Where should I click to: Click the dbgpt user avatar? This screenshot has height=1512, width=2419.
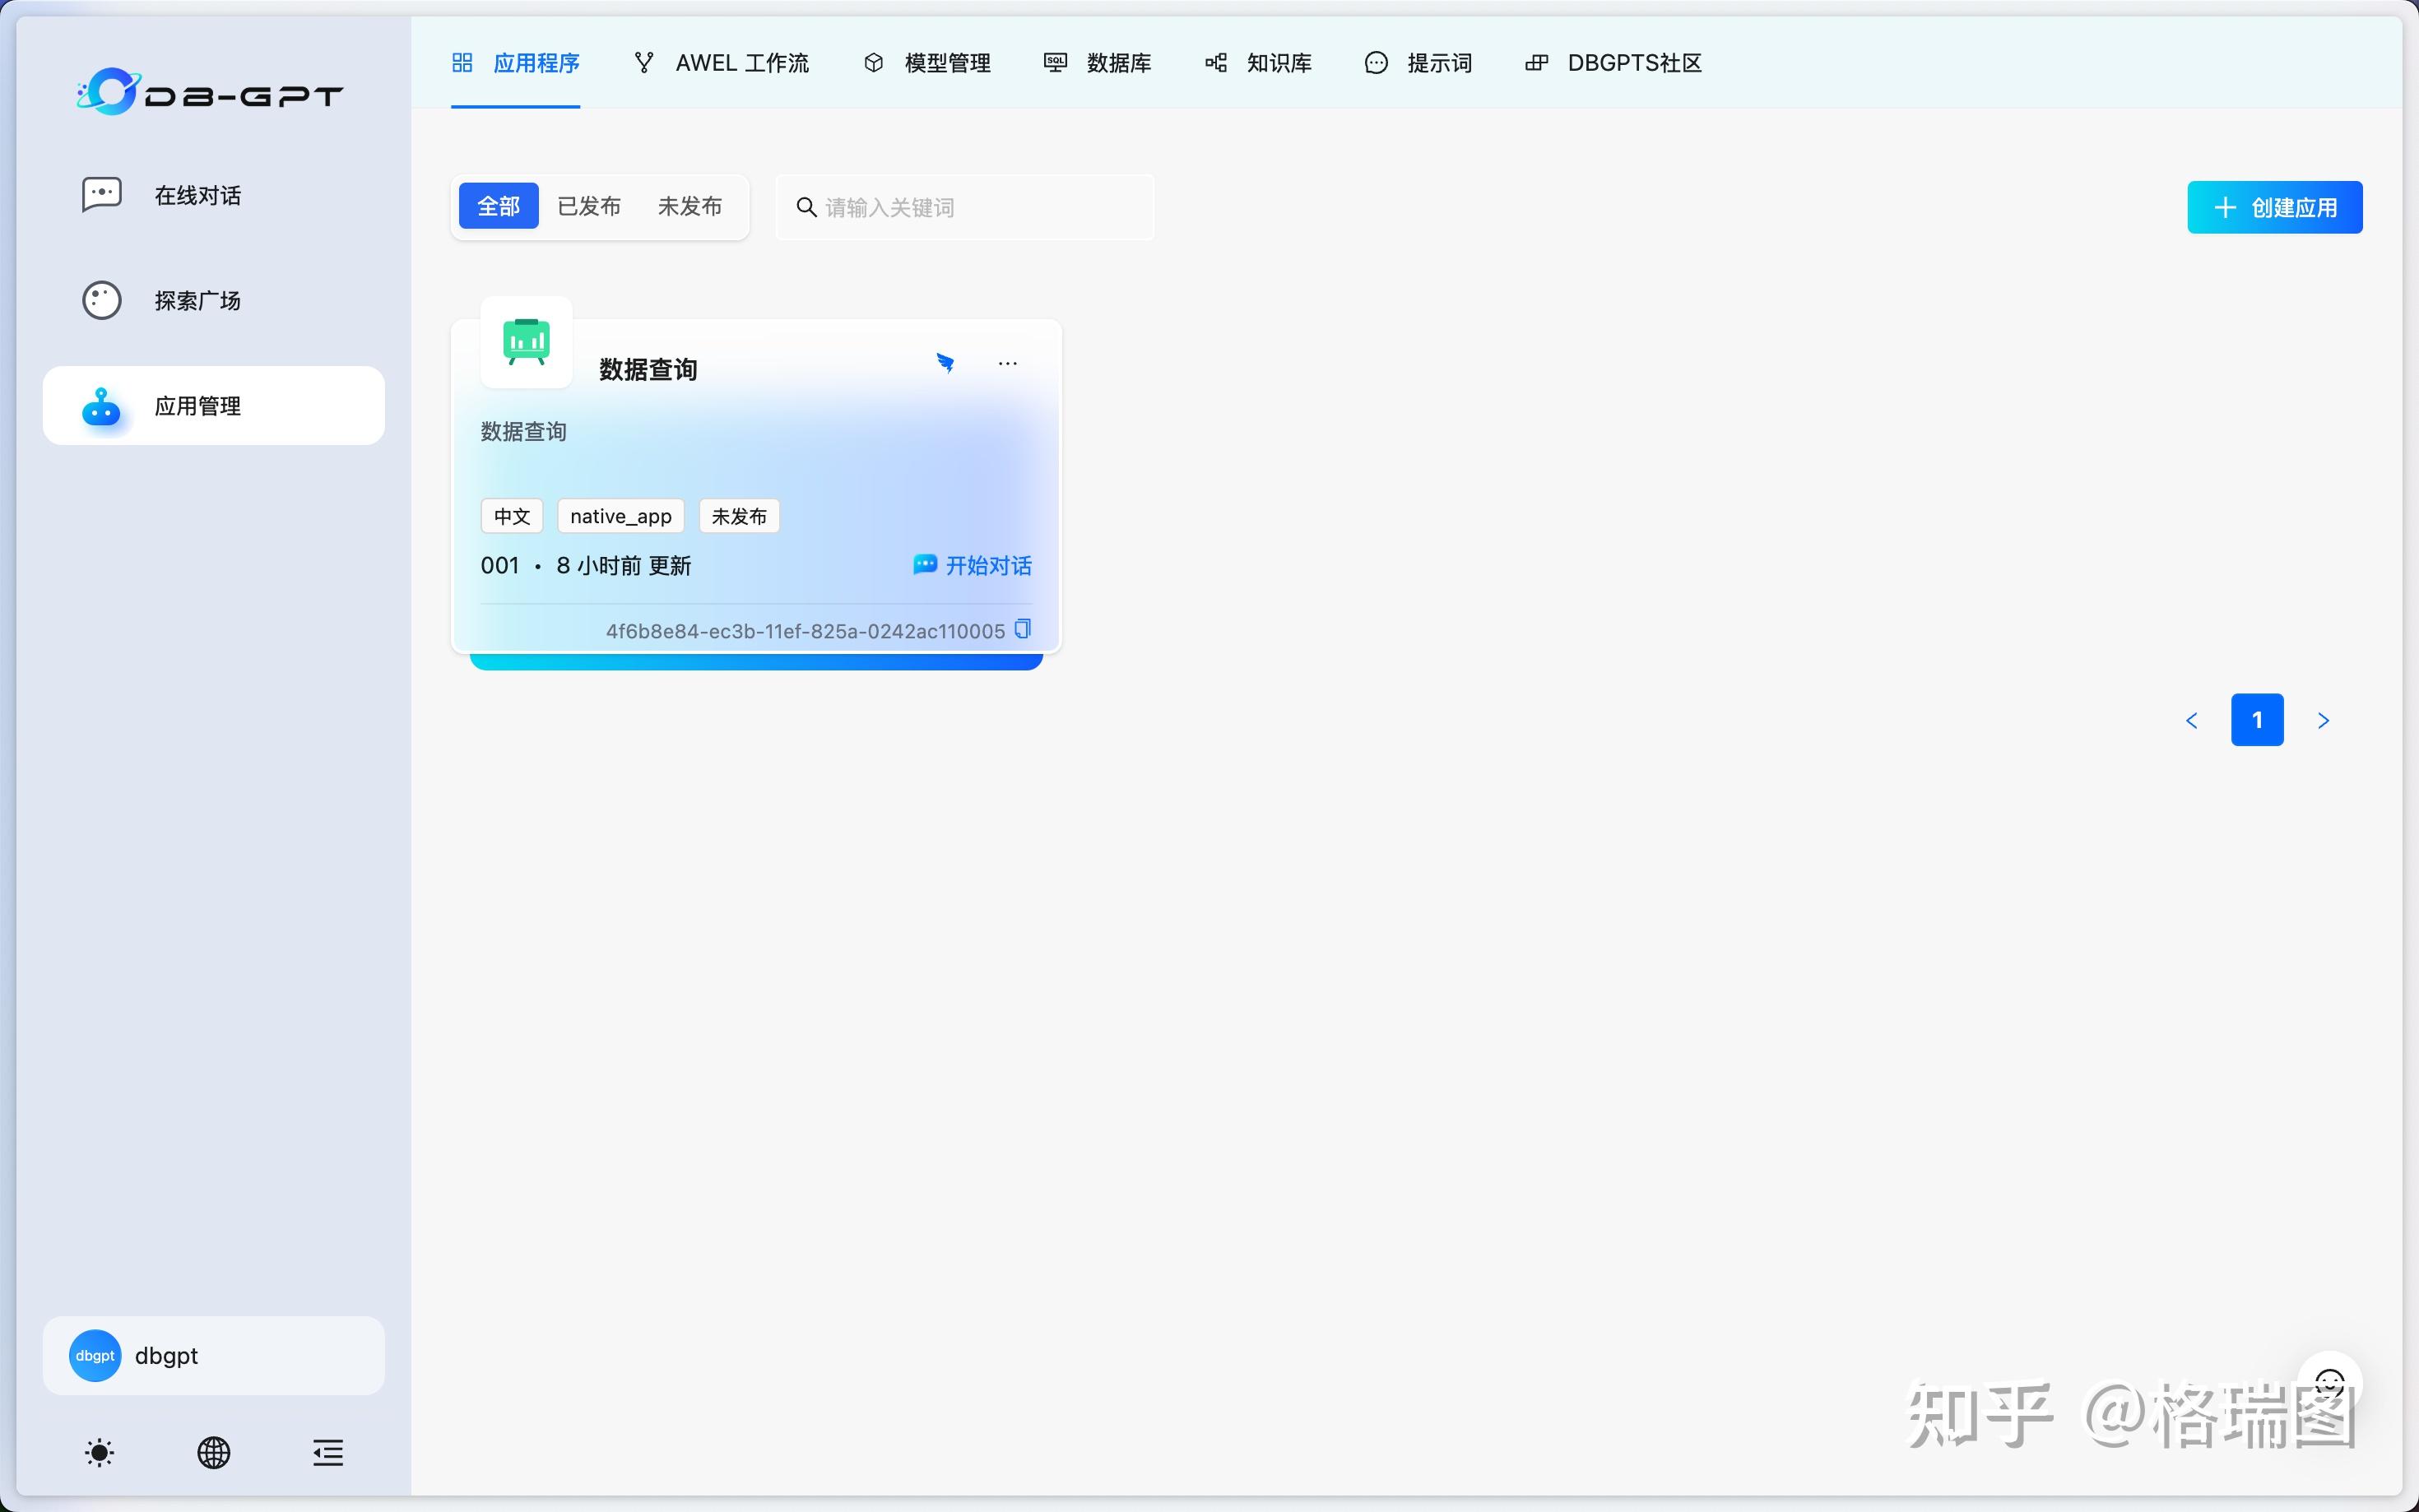click(x=93, y=1355)
